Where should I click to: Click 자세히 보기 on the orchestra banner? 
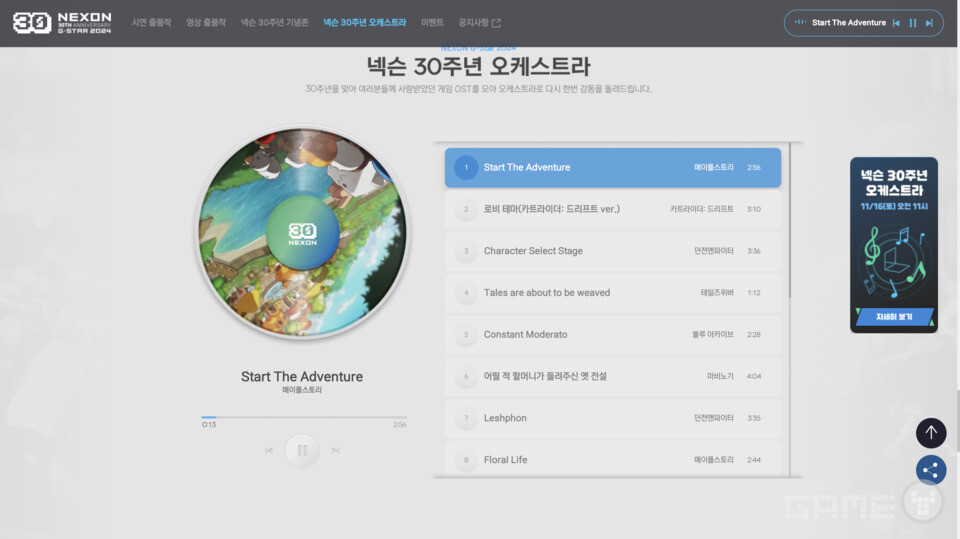click(894, 317)
